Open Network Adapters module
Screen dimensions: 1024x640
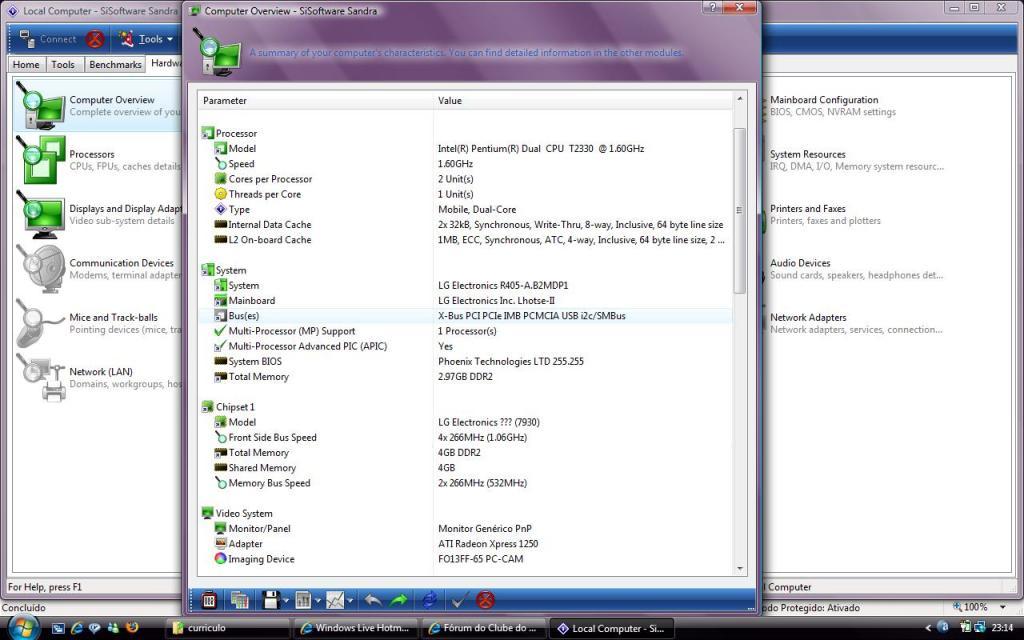[856, 323]
